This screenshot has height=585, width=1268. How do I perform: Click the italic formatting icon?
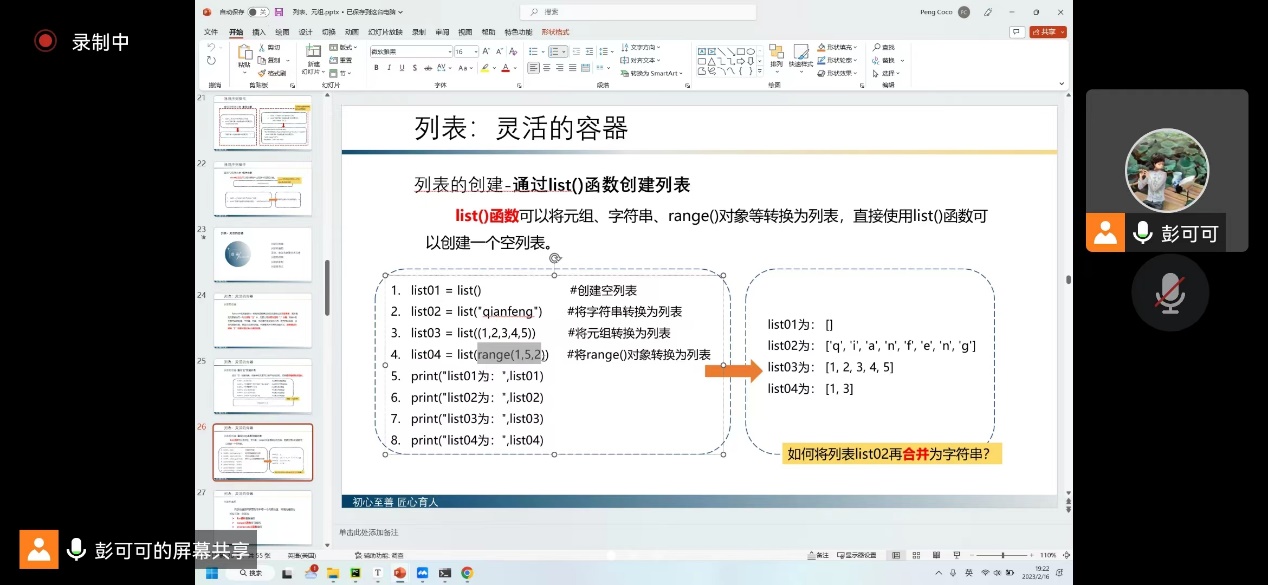pos(388,69)
